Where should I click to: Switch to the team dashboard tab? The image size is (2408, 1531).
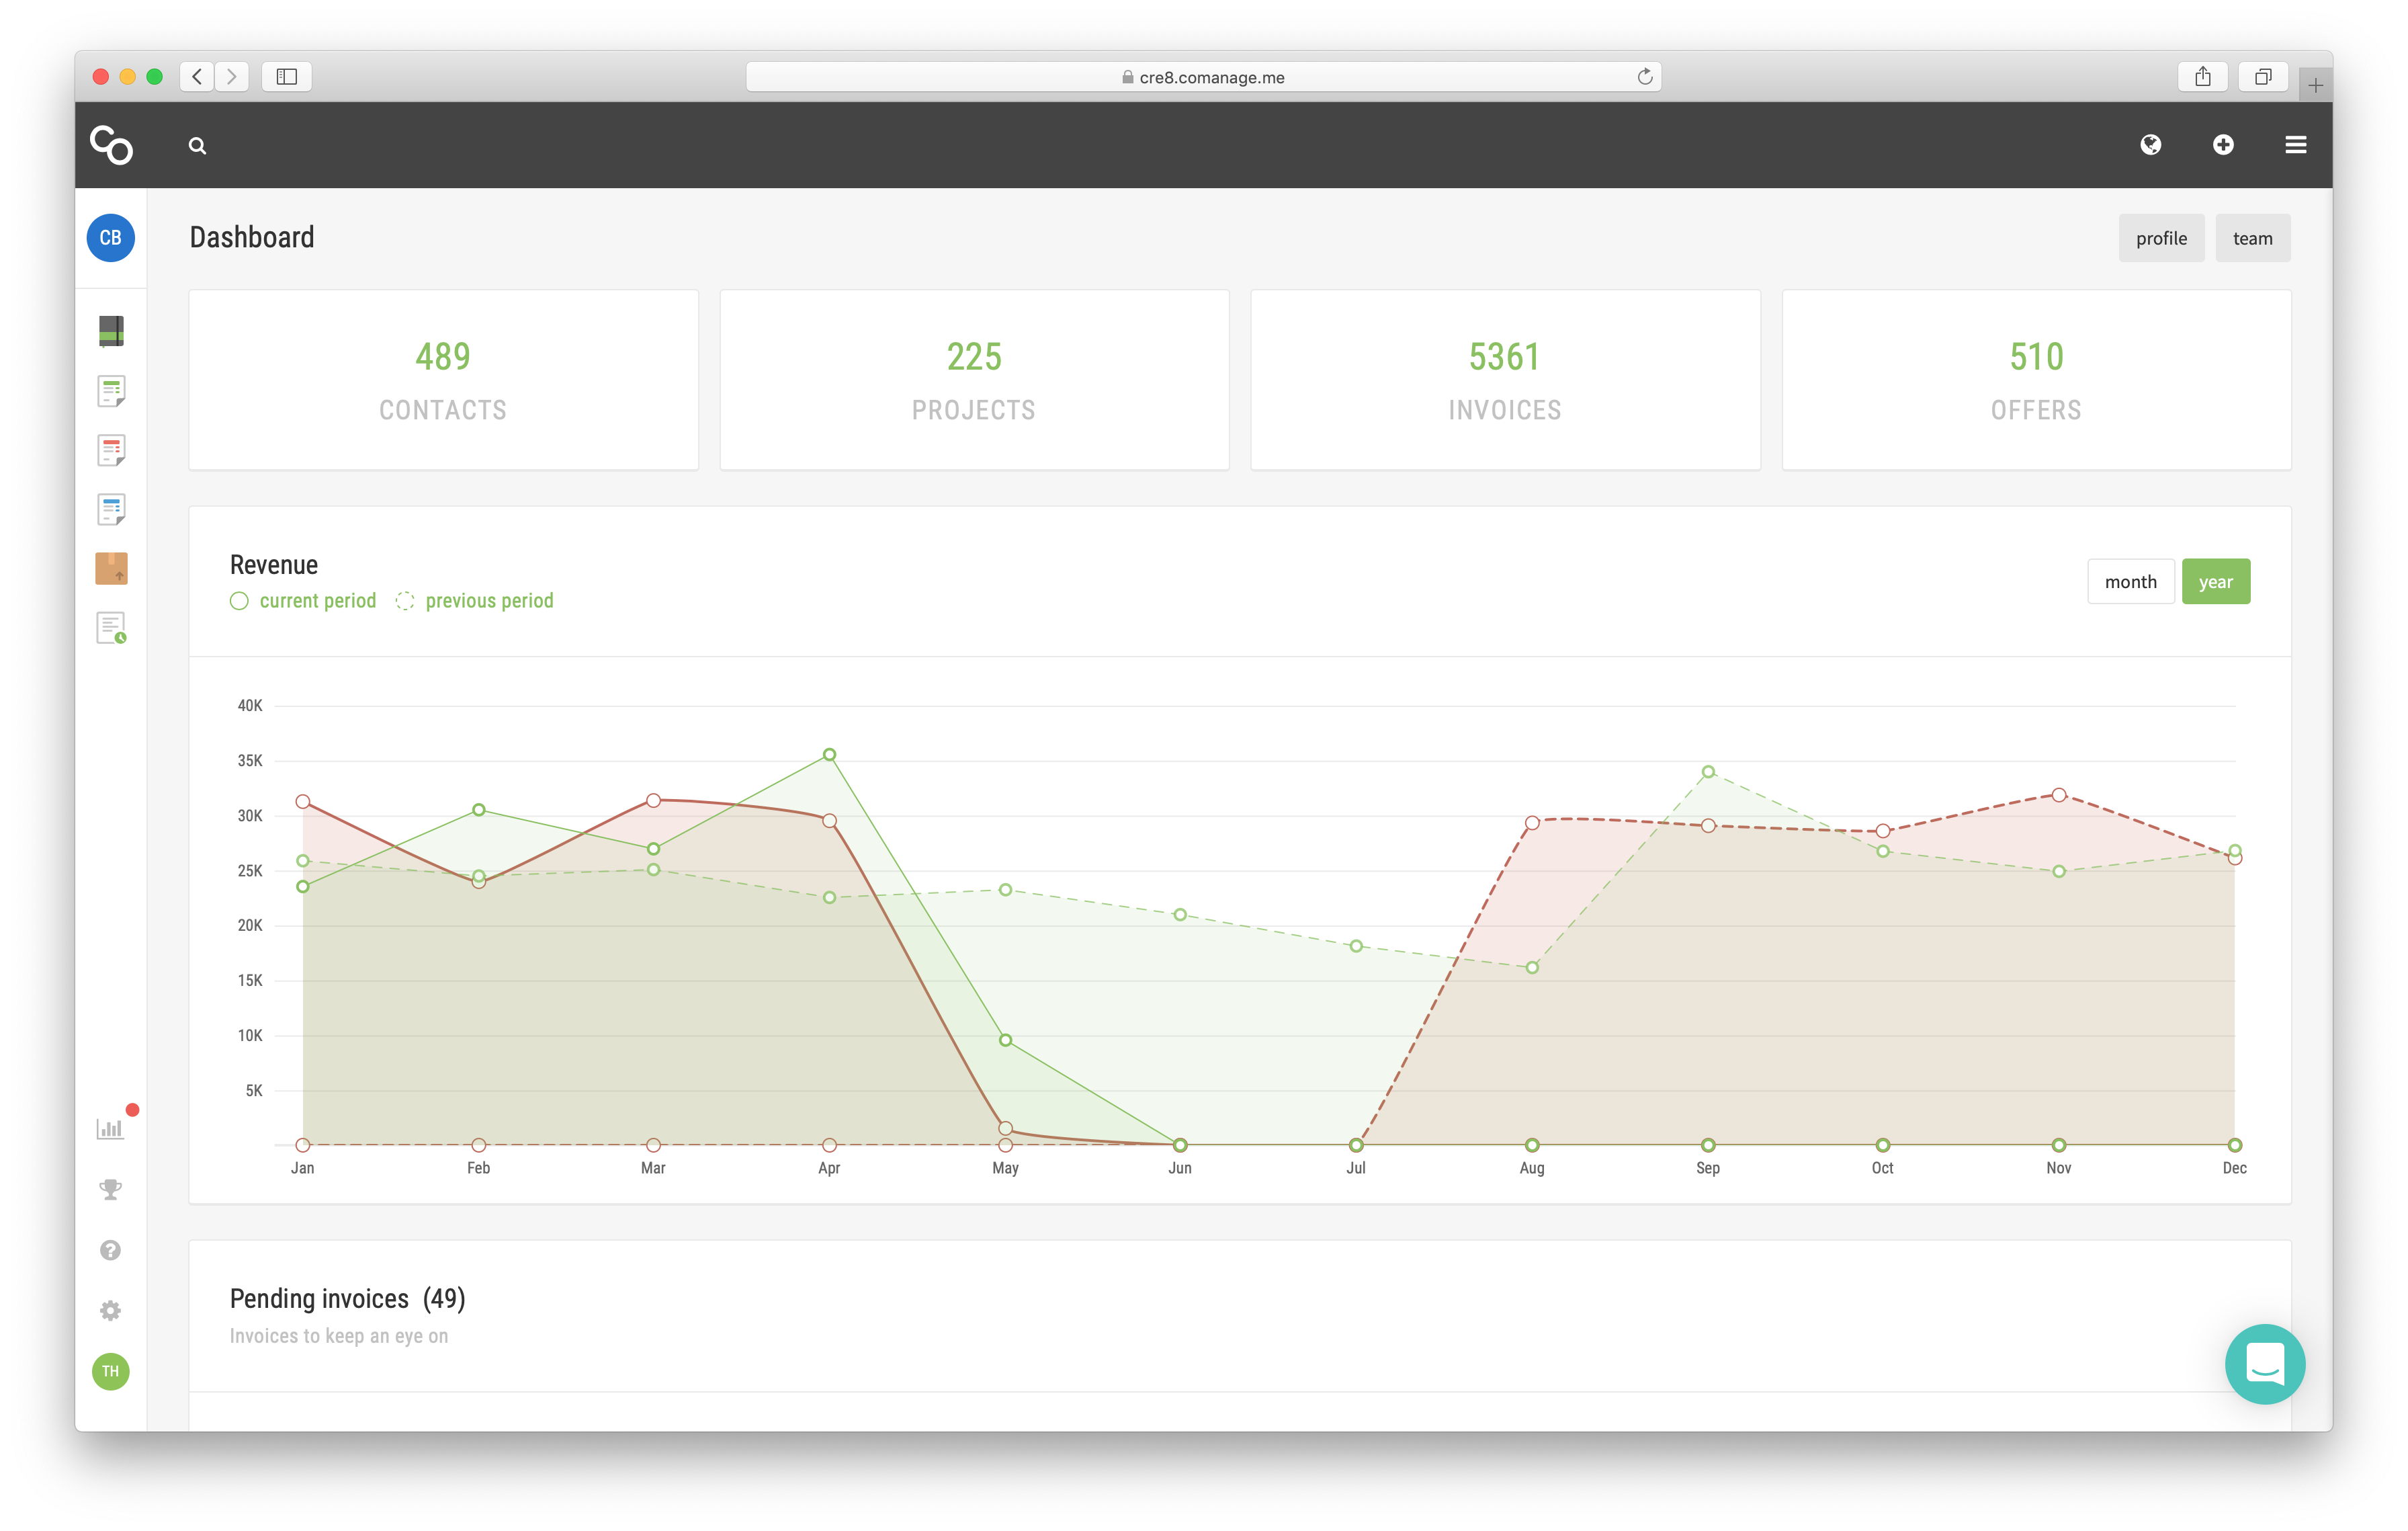[x=2252, y=238]
